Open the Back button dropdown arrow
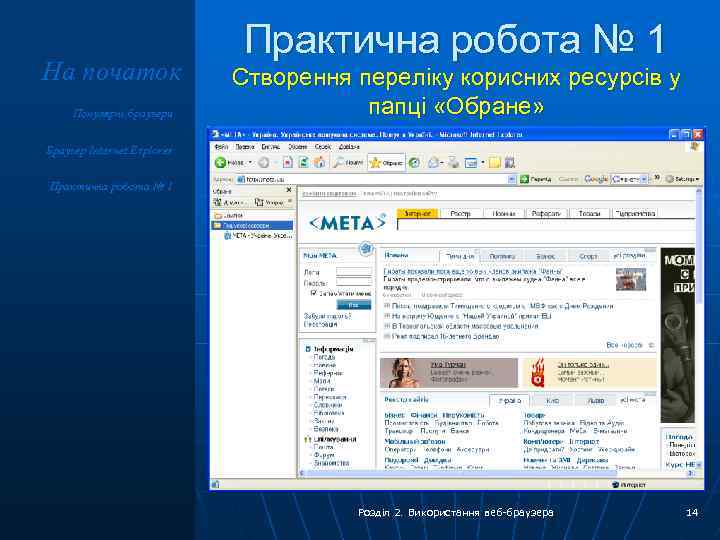This screenshot has height=540, width=720. coord(251,163)
